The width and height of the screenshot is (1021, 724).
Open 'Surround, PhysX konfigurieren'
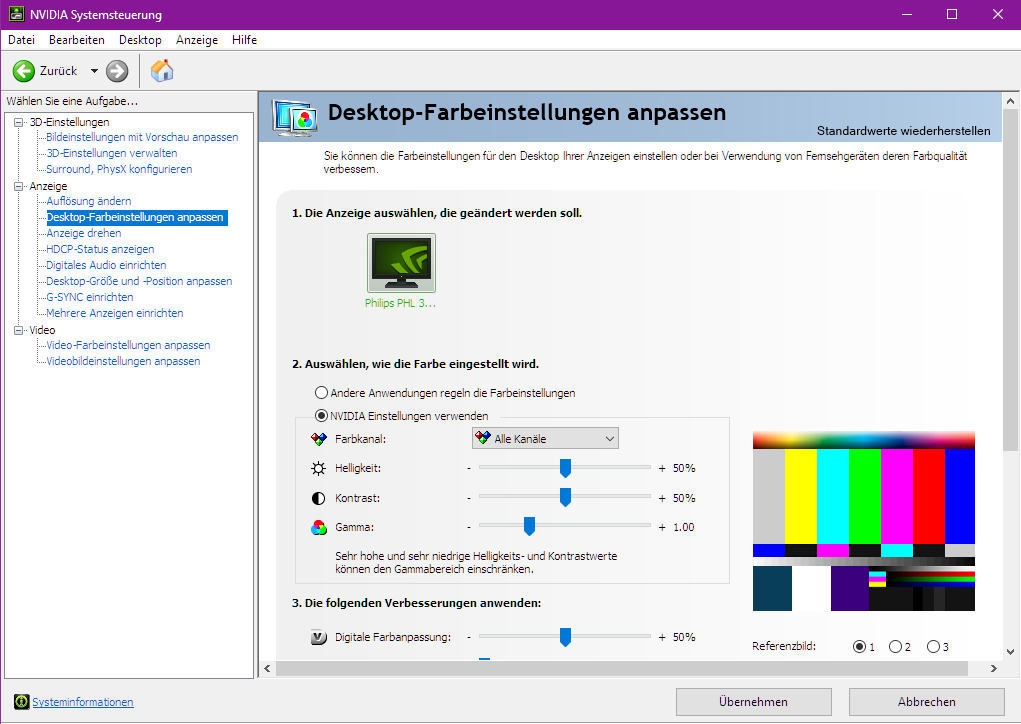coord(119,169)
